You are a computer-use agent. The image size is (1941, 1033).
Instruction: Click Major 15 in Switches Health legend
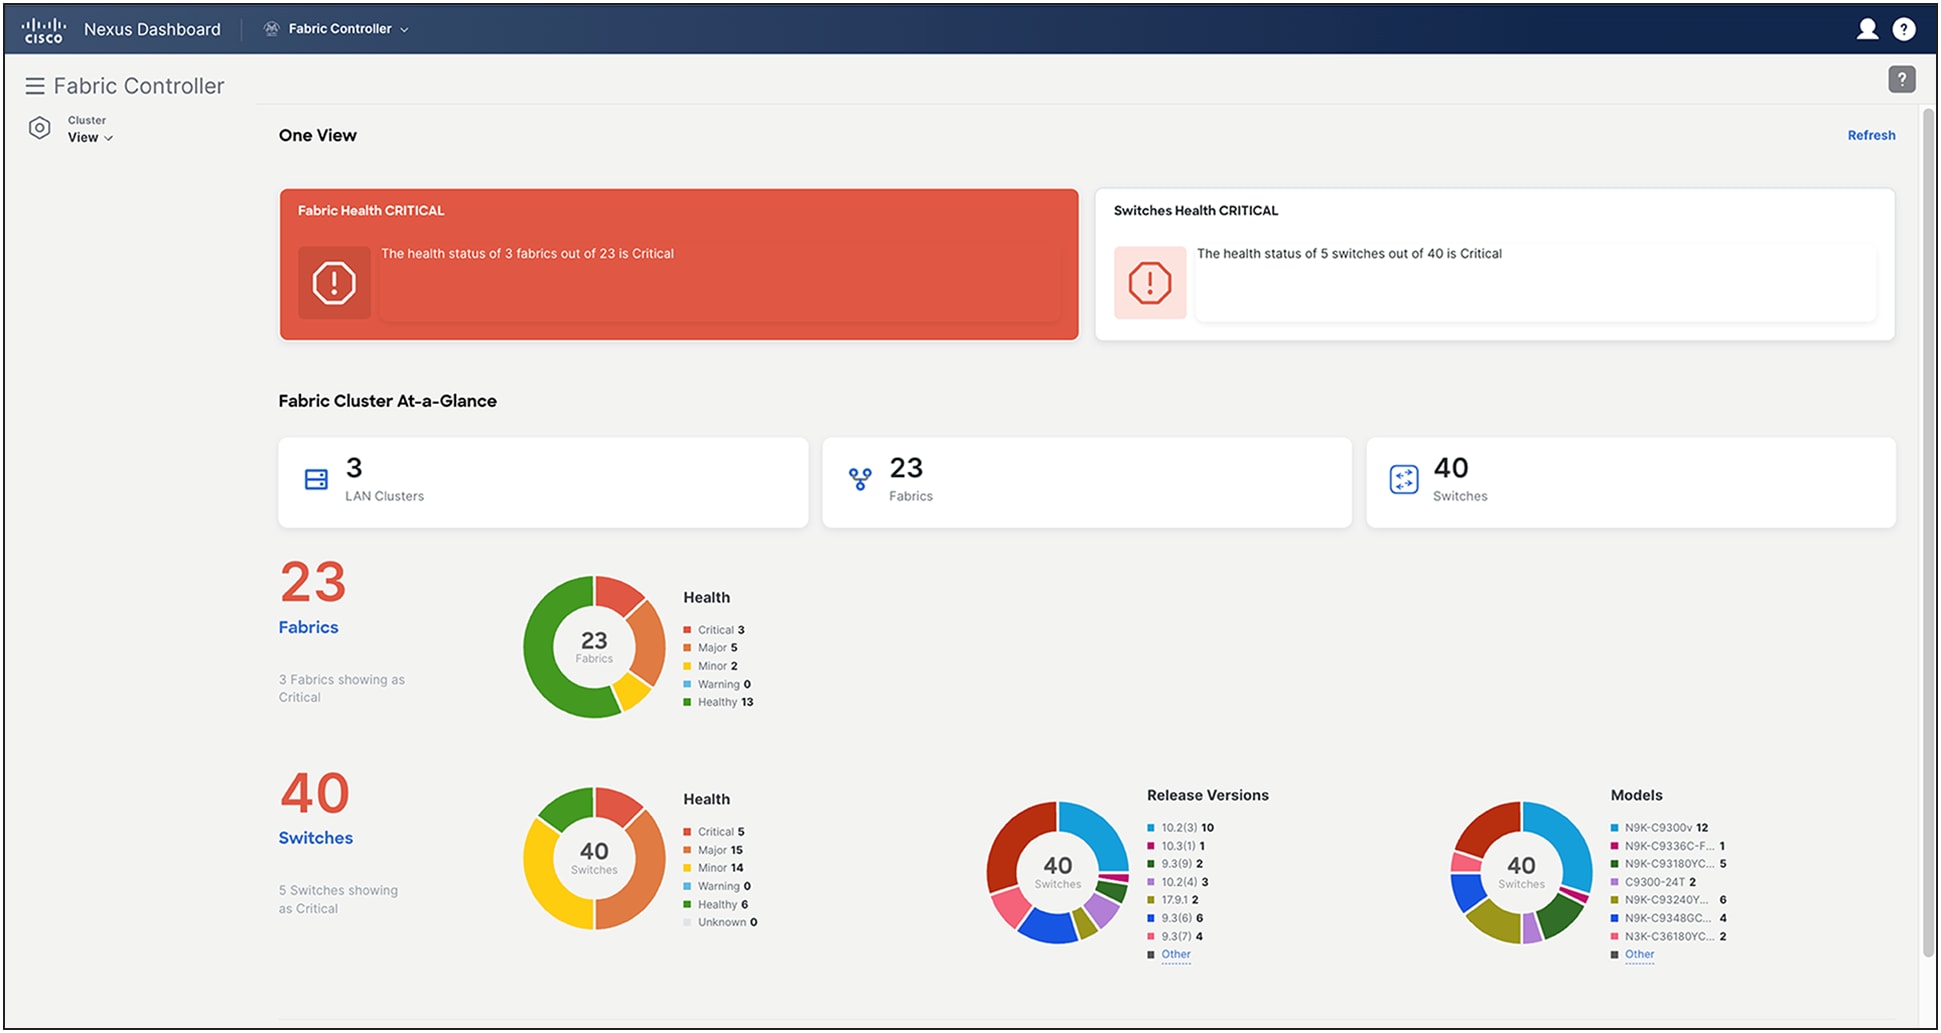coord(713,850)
